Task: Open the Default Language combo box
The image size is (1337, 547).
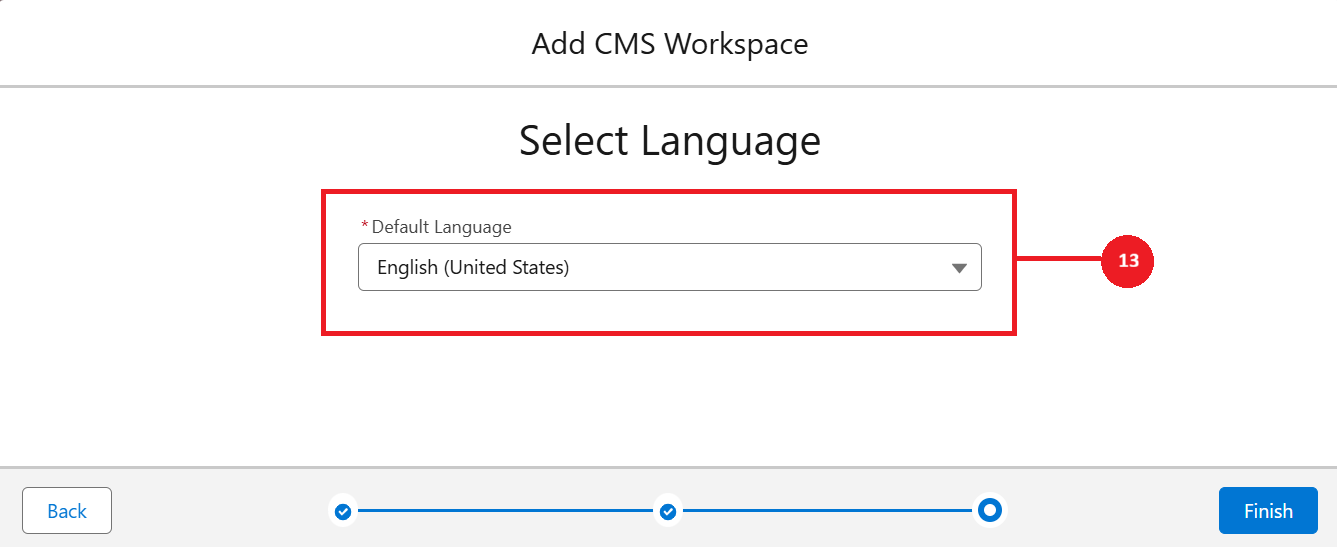Action: pyautogui.click(x=669, y=267)
